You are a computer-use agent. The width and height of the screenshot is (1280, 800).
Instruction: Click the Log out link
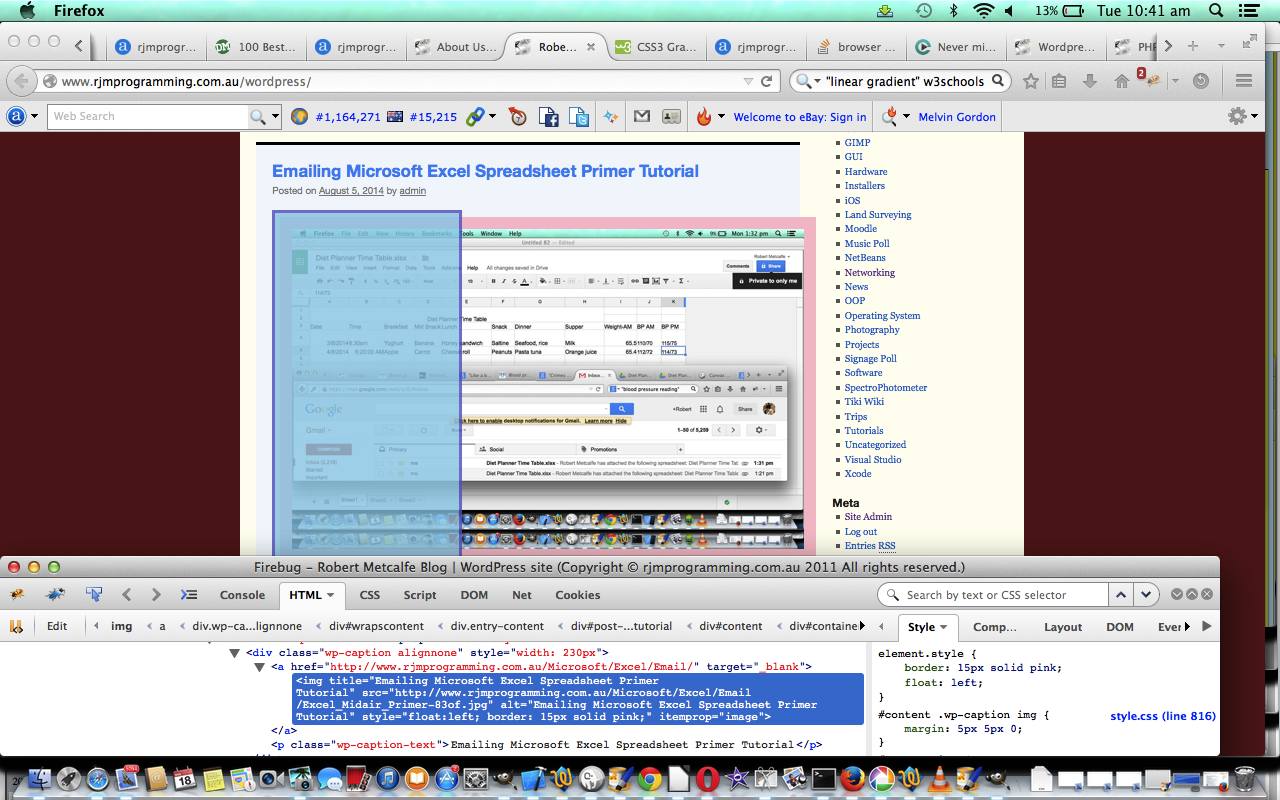861,531
